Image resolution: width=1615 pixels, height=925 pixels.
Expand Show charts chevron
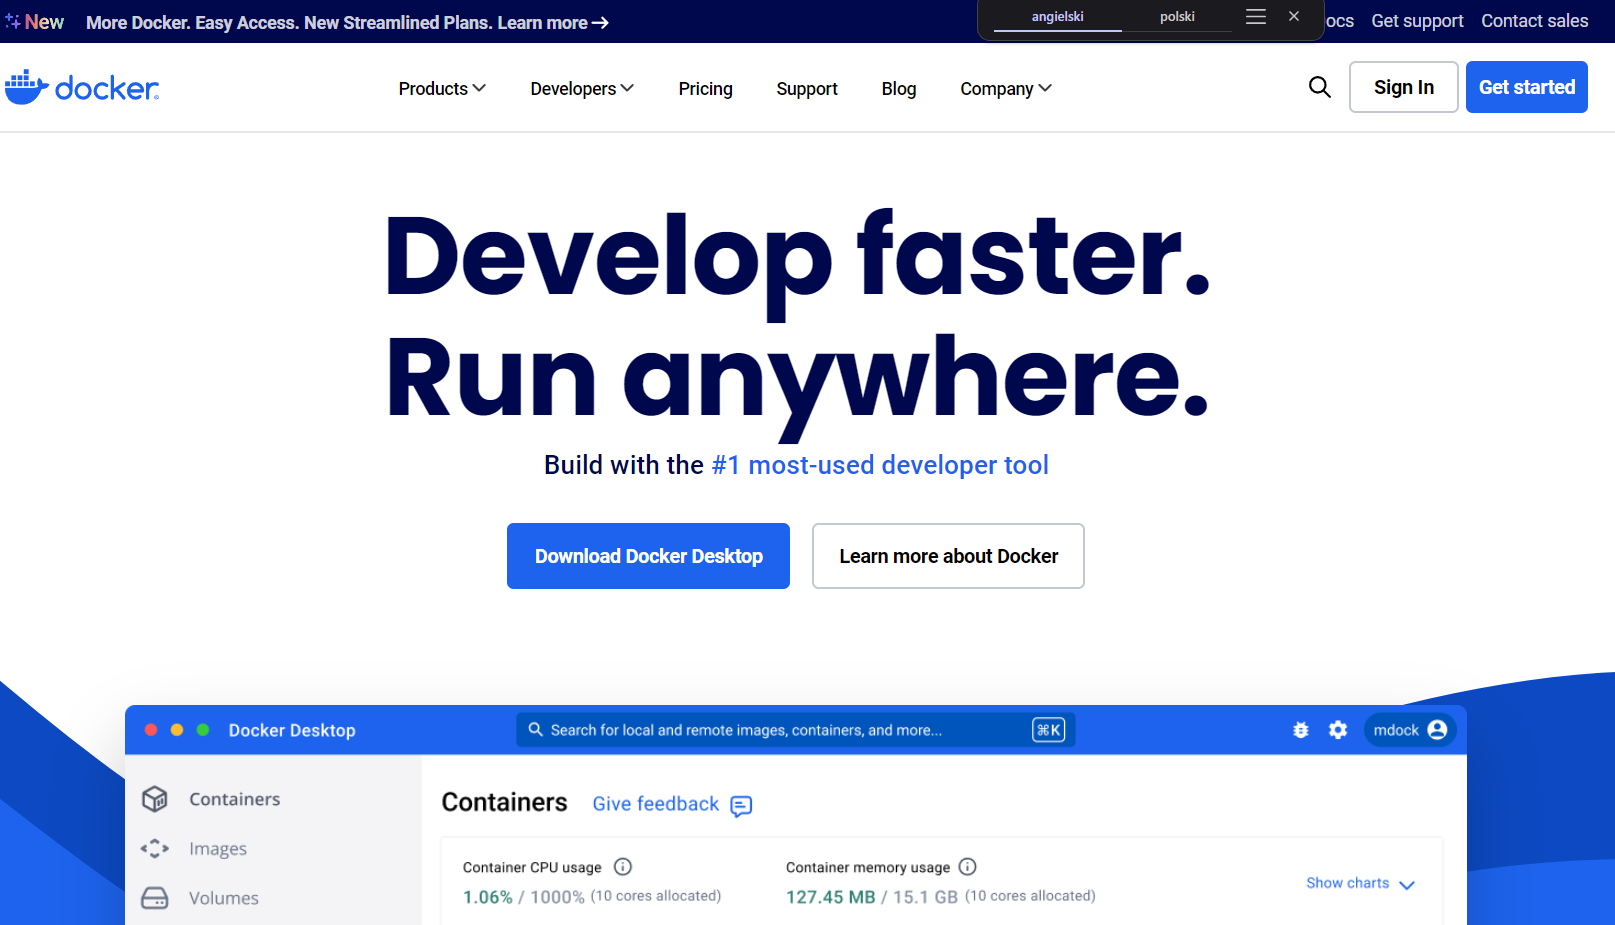[1407, 885]
